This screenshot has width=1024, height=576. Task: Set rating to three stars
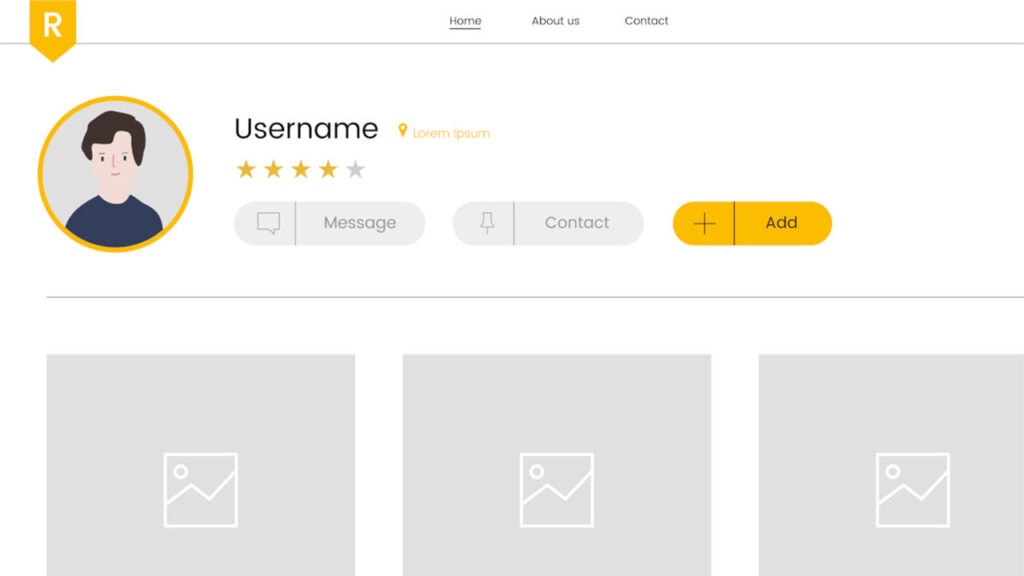pyautogui.click(x=300, y=169)
